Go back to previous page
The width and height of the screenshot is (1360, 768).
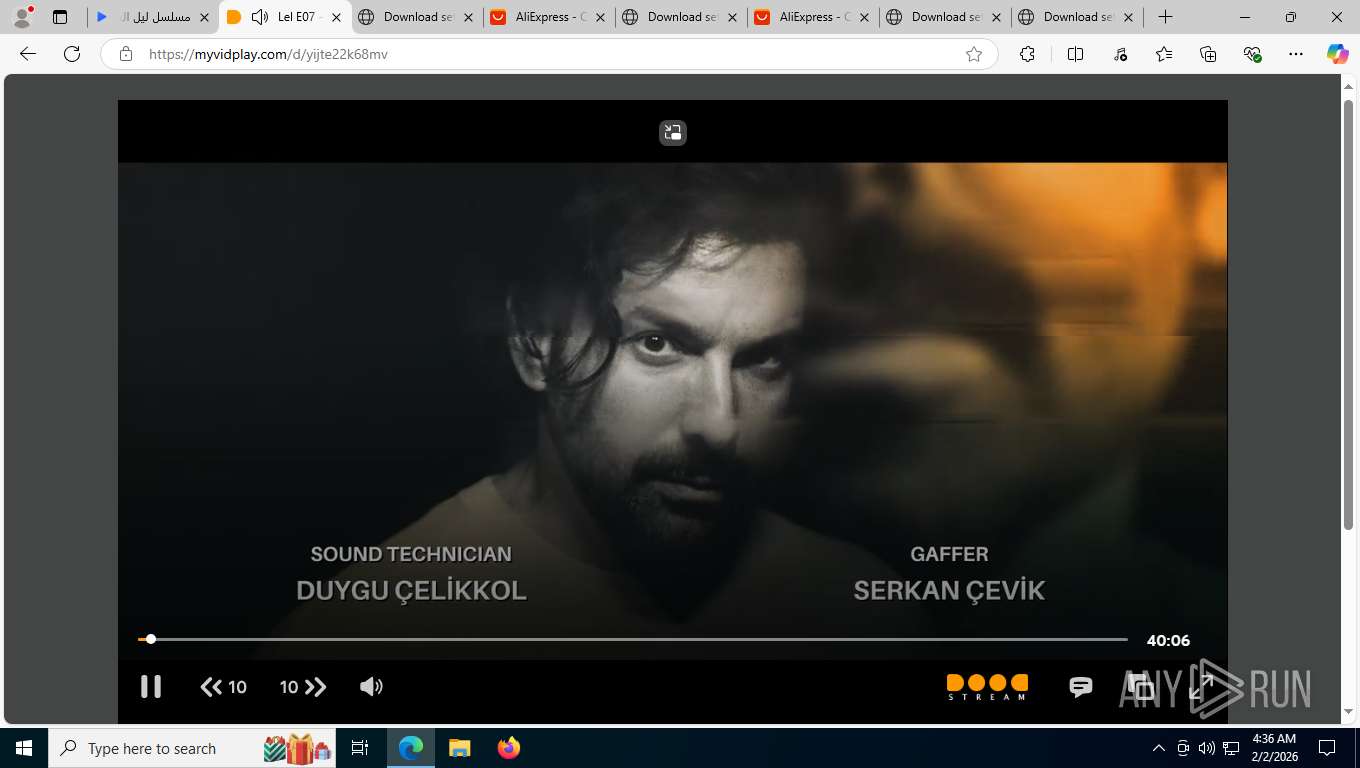tap(28, 54)
